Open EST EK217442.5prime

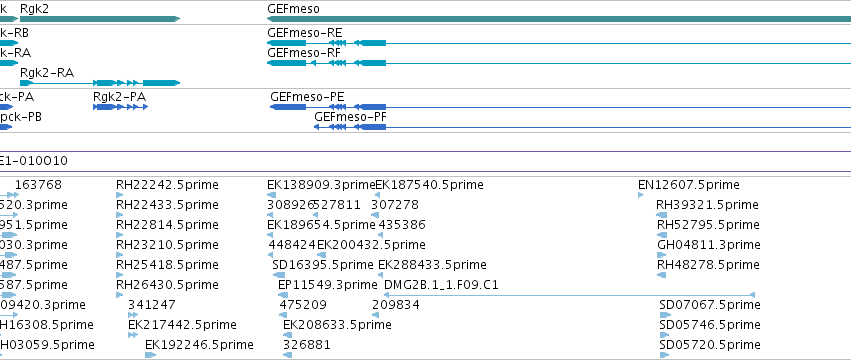182,325
